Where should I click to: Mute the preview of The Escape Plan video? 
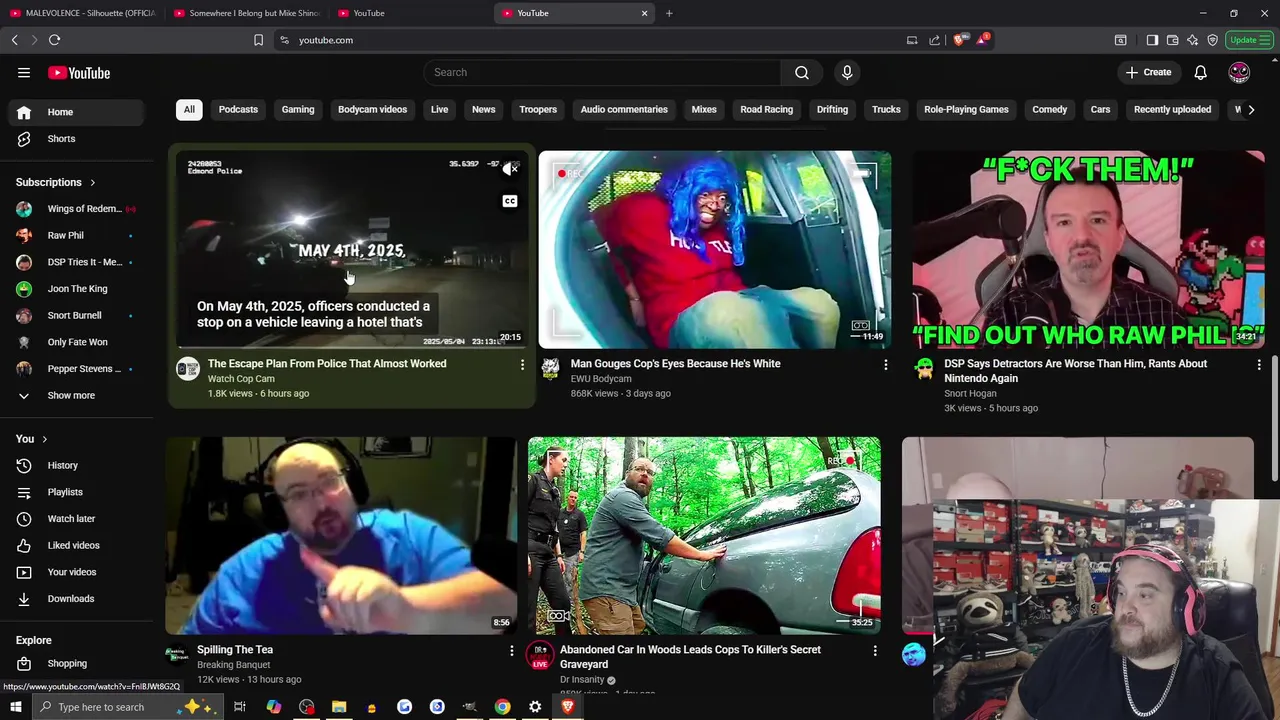click(x=510, y=169)
